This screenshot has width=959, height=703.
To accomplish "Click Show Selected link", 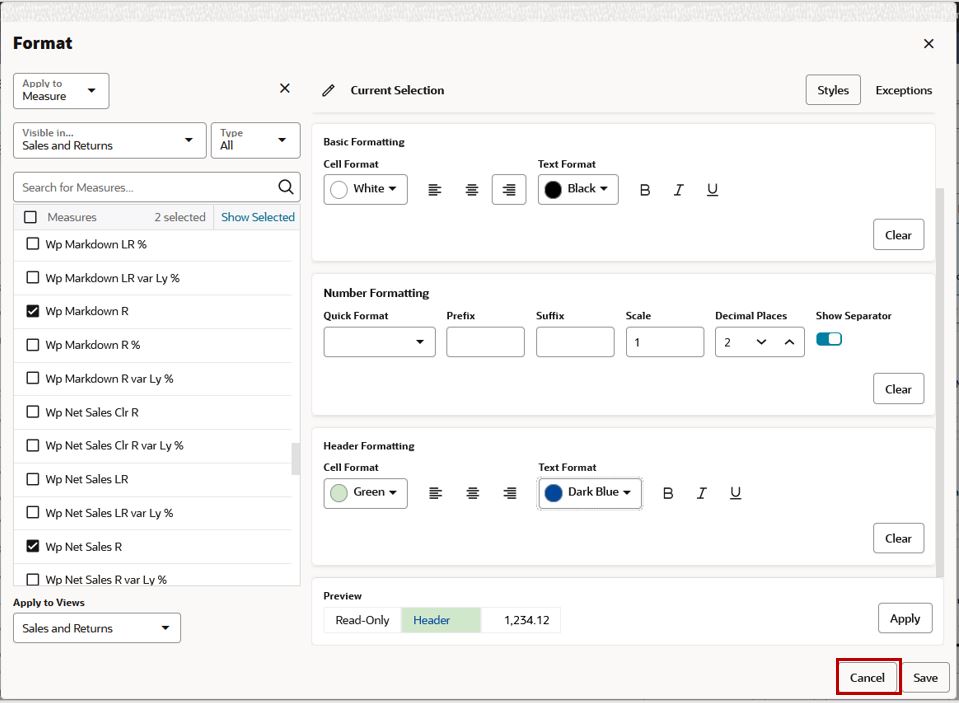I will pos(257,217).
